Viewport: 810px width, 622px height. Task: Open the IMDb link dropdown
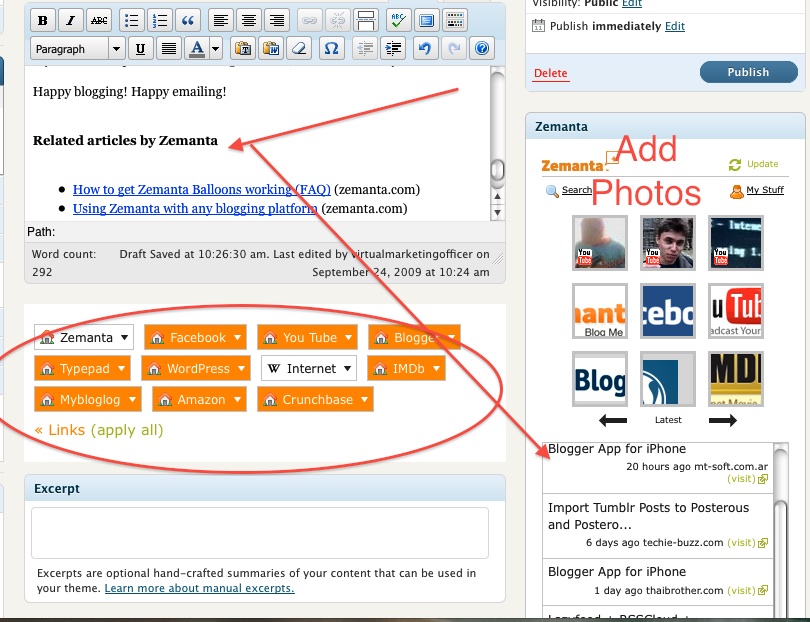[406, 368]
